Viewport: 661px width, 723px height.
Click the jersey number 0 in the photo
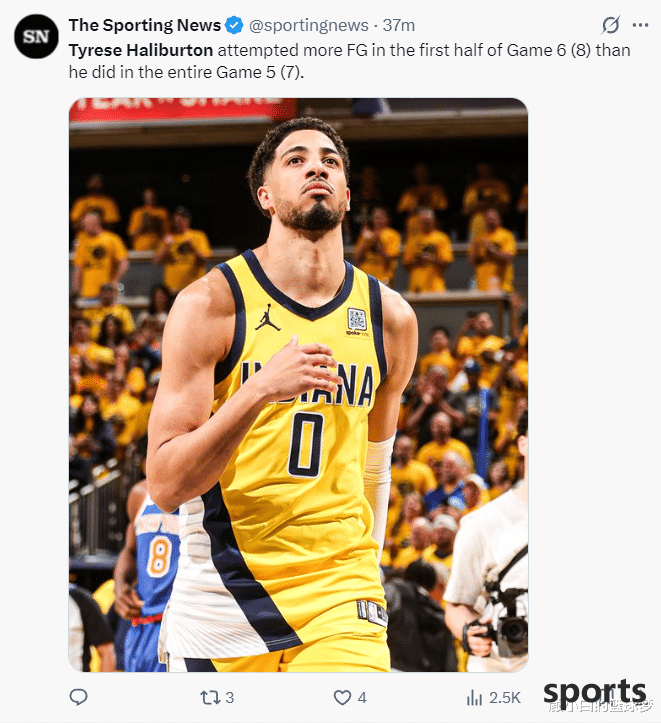pos(306,445)
